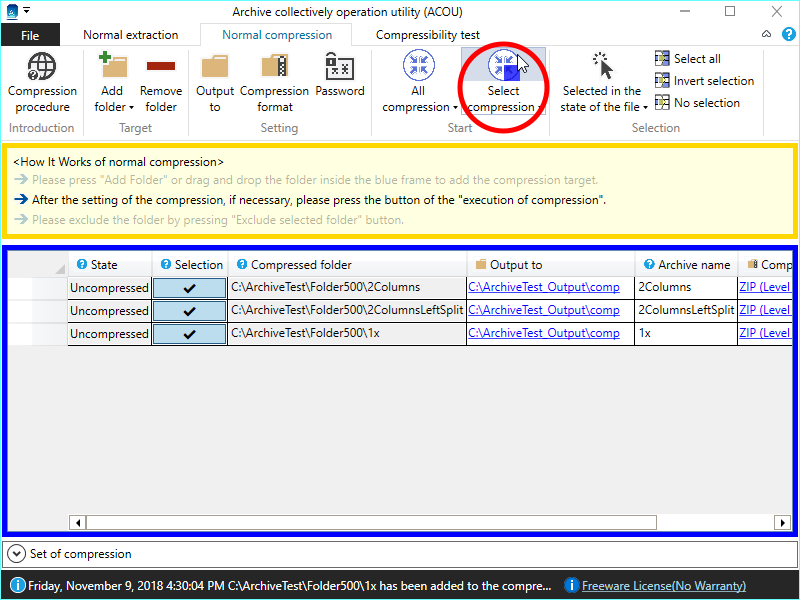Uncheck selection for the Folder500\1x row
The height and width of the screenshot is (600, 800).
pyautogui.click(x=189, y=334)
